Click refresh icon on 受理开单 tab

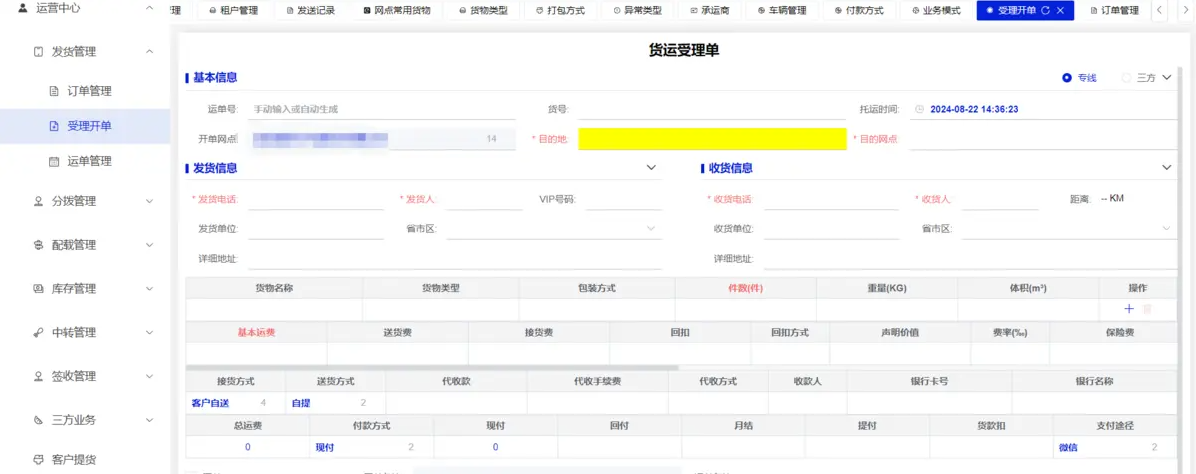pyautogui.click(x=1045, y=10)
